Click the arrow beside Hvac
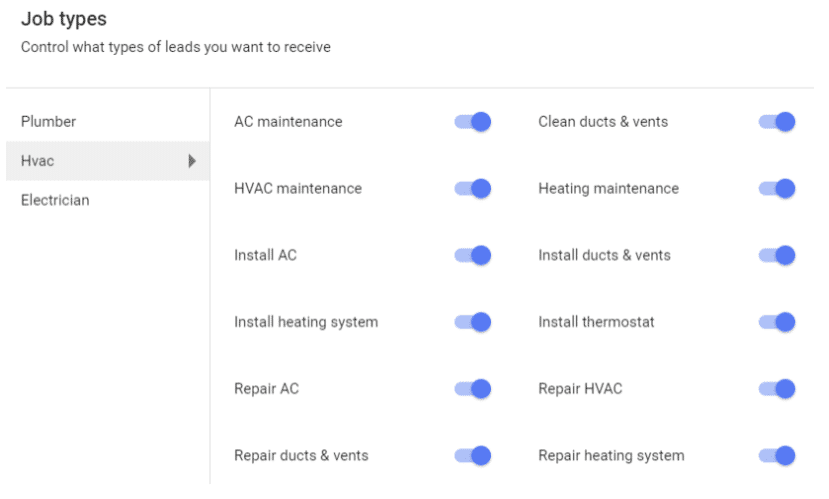Image resolution: width=829 pixels, height=499 pixels. pos(192,161)
